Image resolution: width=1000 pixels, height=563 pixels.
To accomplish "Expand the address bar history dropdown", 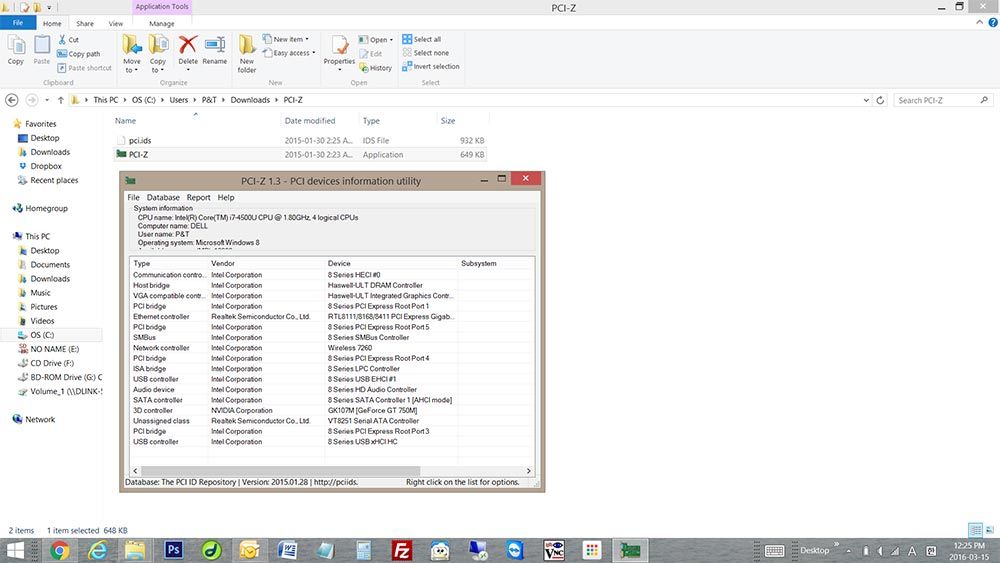I will (865, 100).
